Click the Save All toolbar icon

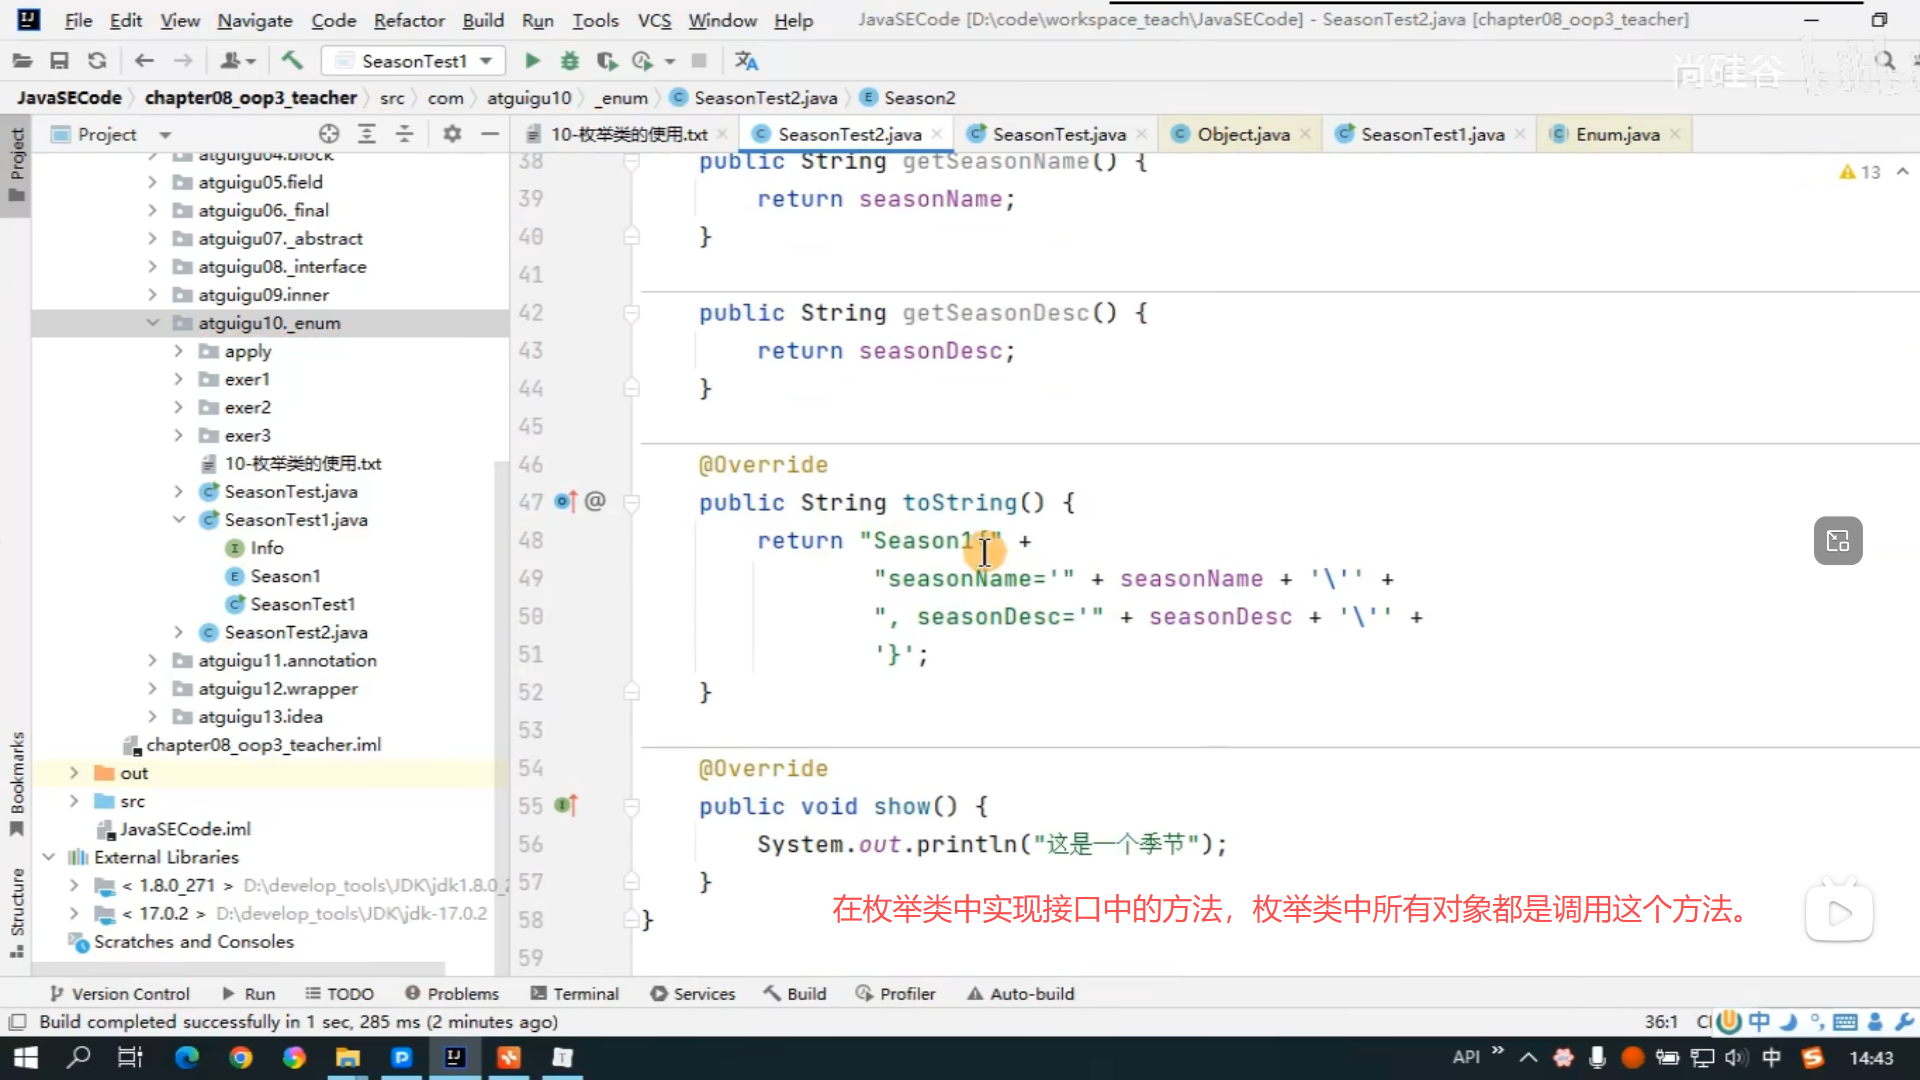(59, 61)
